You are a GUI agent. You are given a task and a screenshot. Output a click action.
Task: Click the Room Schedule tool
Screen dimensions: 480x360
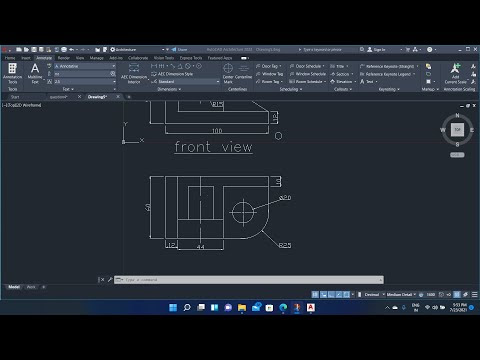[307, 81]
